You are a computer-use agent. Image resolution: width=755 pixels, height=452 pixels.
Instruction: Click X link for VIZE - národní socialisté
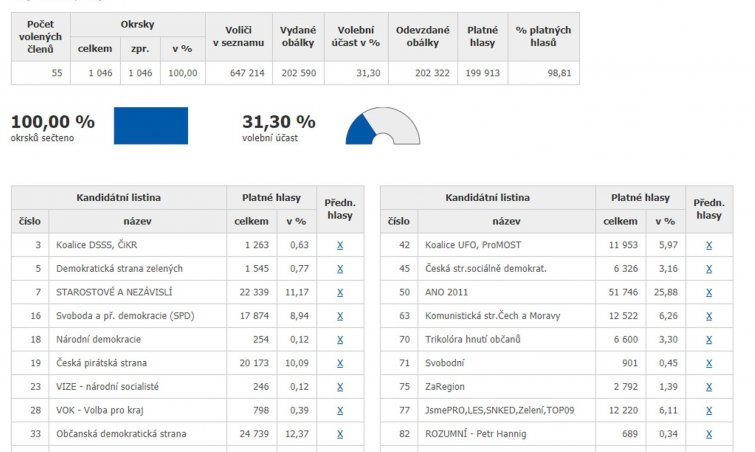click(340, 387)
